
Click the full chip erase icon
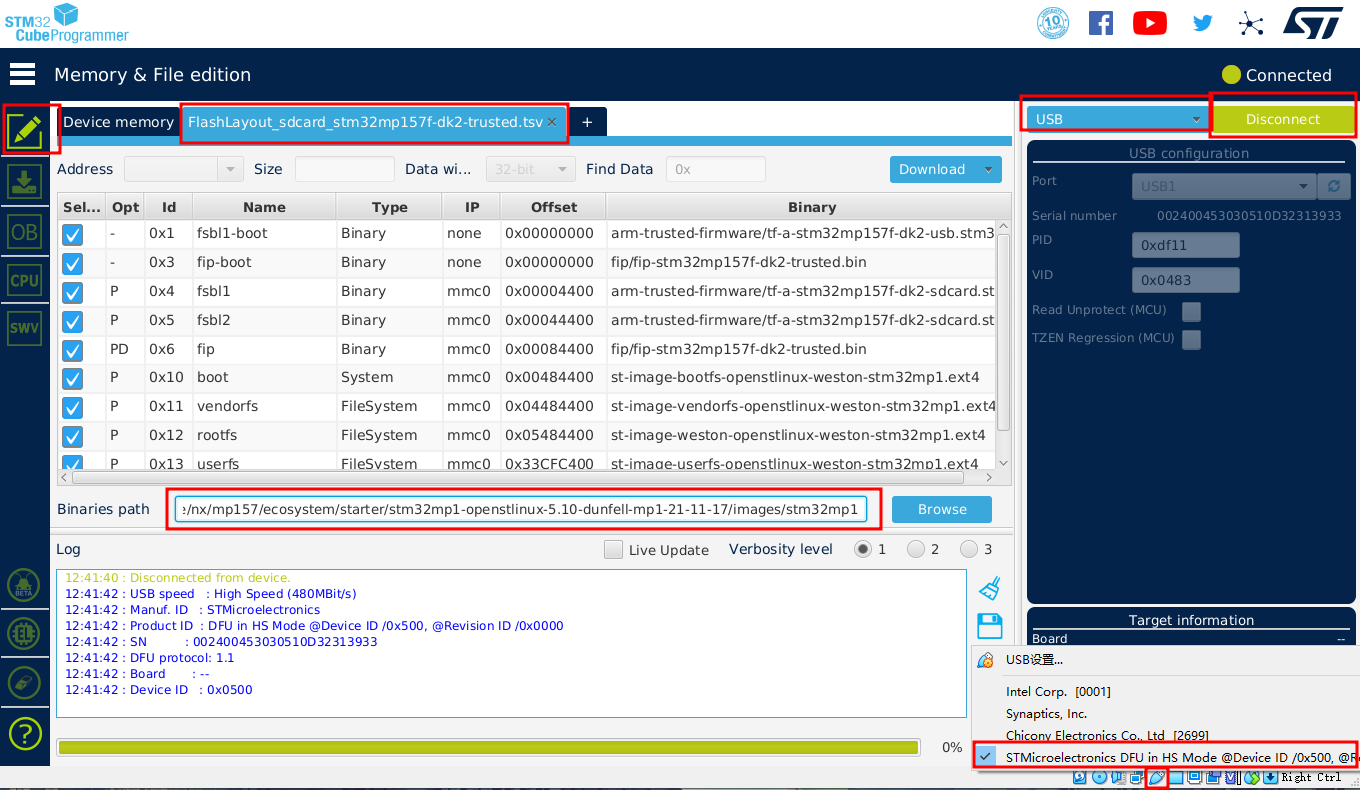point(24,683)
